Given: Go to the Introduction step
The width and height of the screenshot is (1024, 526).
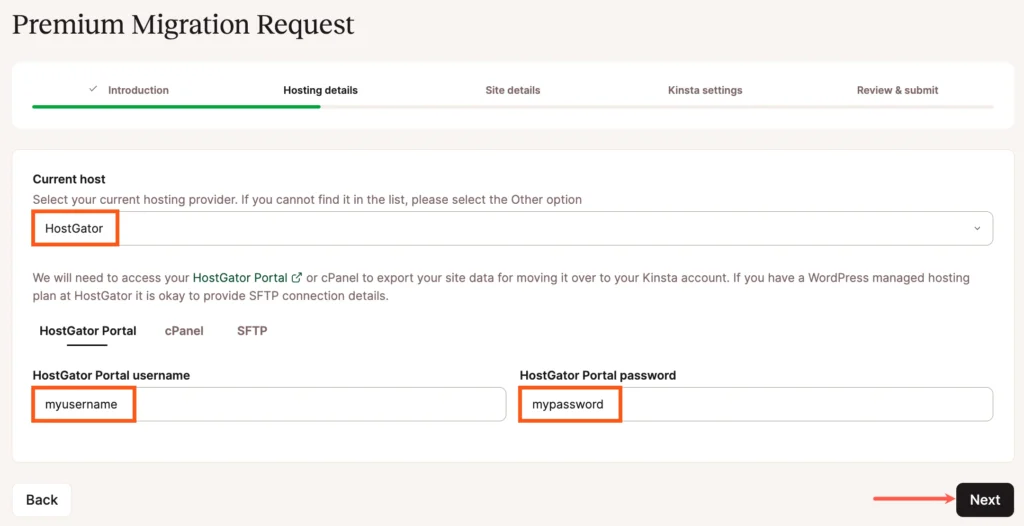Looking at the screenshot, I should point(138,90).
